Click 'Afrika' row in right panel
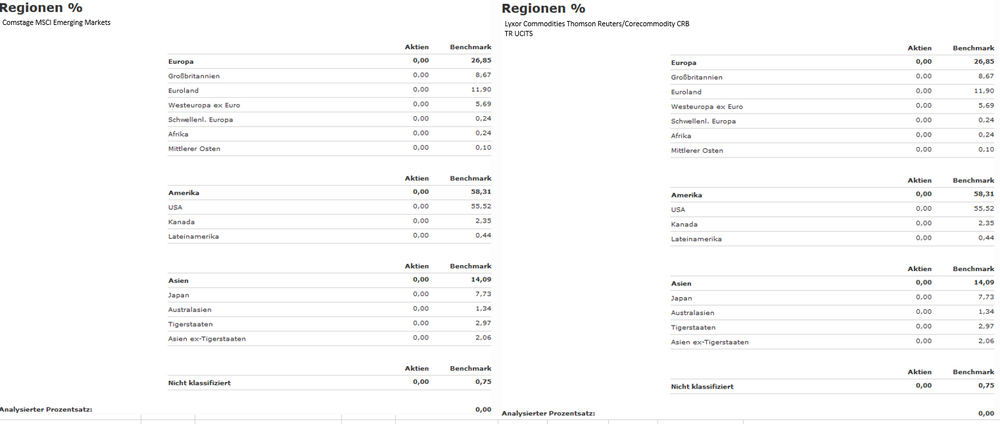 (x=832, y=136)
